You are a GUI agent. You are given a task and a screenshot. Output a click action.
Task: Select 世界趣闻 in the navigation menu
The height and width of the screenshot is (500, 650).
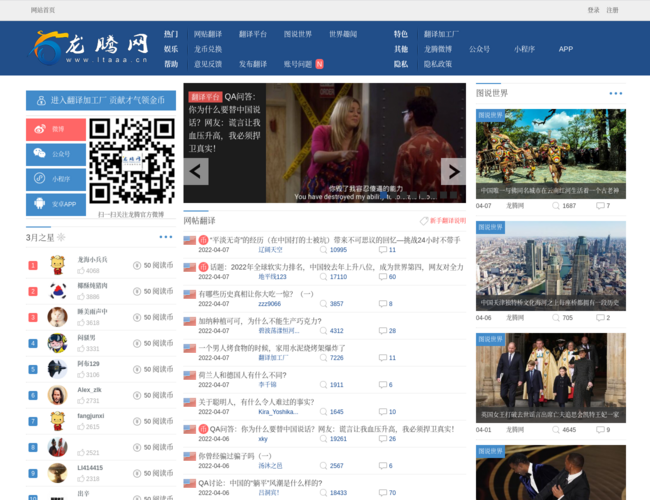point(342,34)
